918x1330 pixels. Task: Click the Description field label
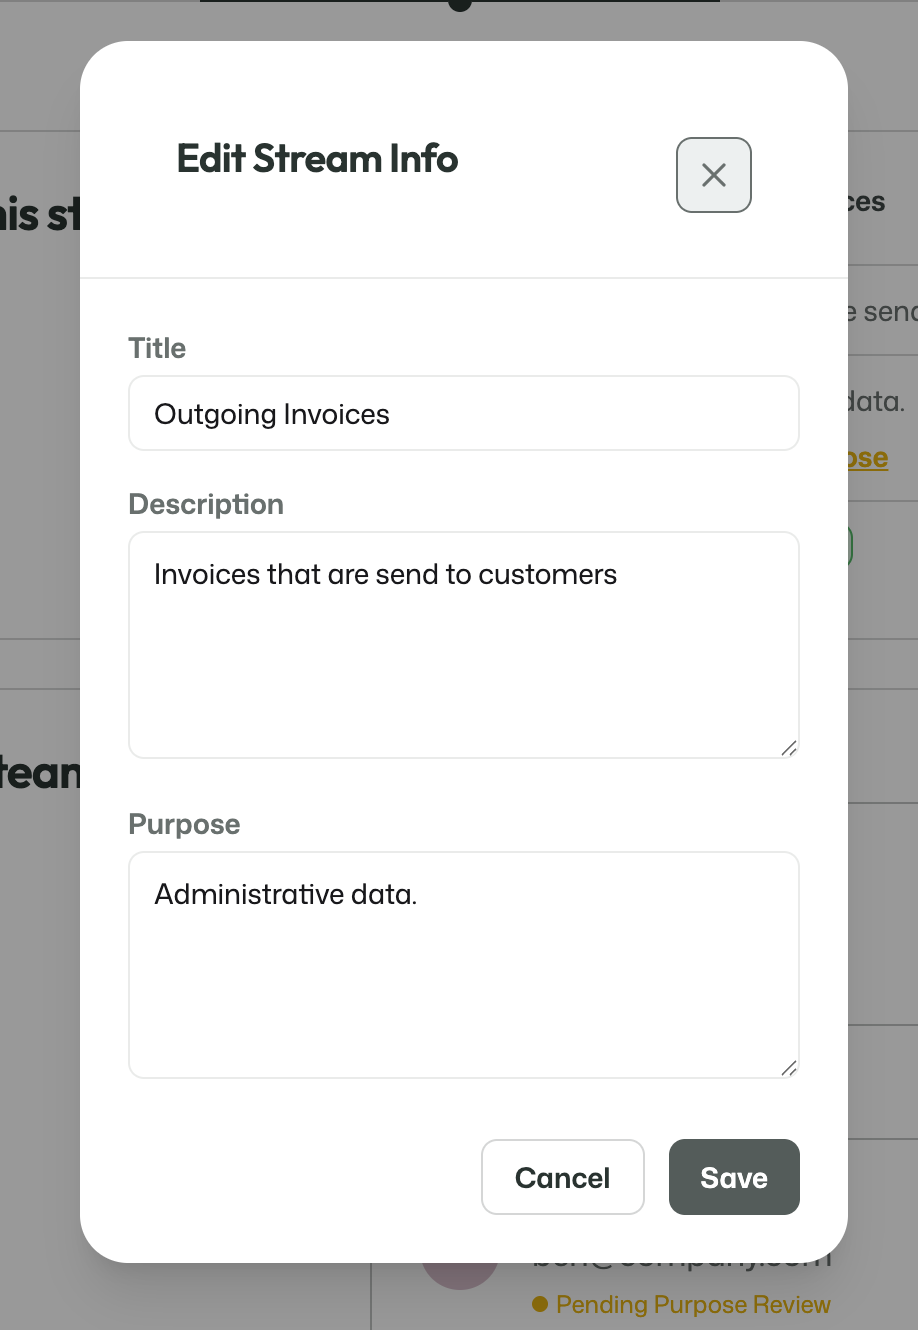click(x=206, y=504)
